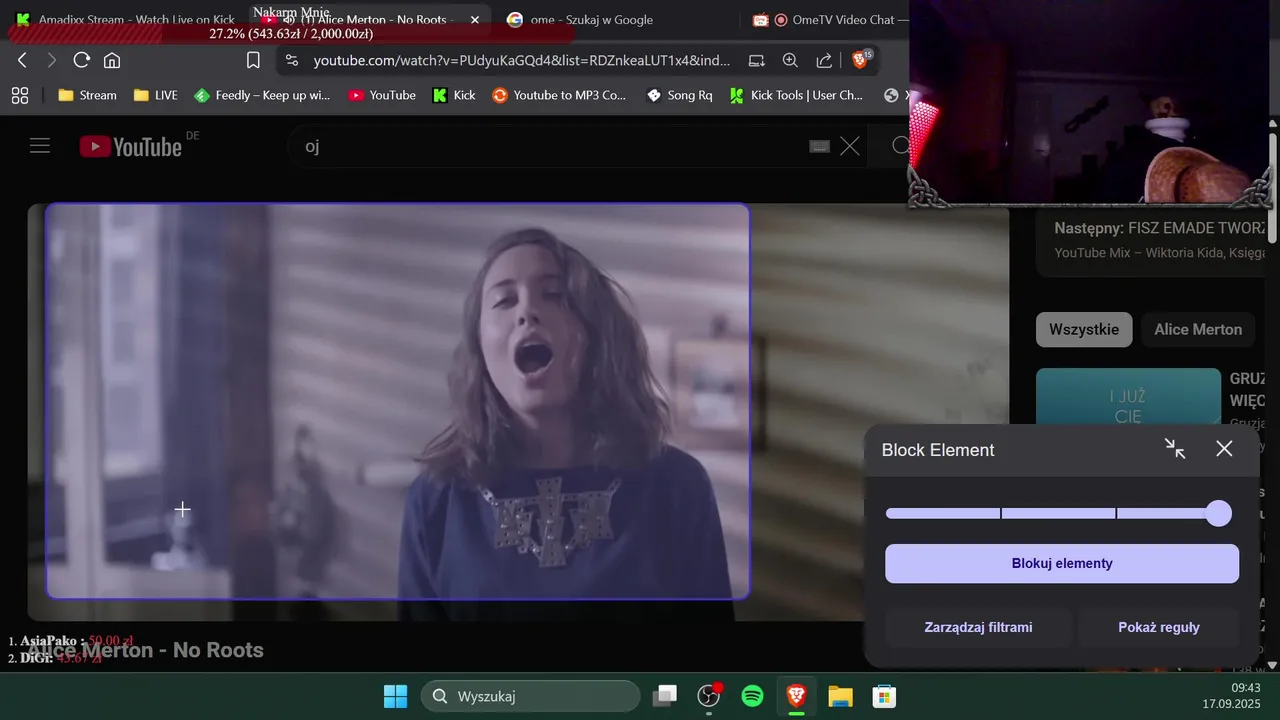Open Youtube to MP3 Converter bookmark
The image size is (1280, 720).
(559, 95)
